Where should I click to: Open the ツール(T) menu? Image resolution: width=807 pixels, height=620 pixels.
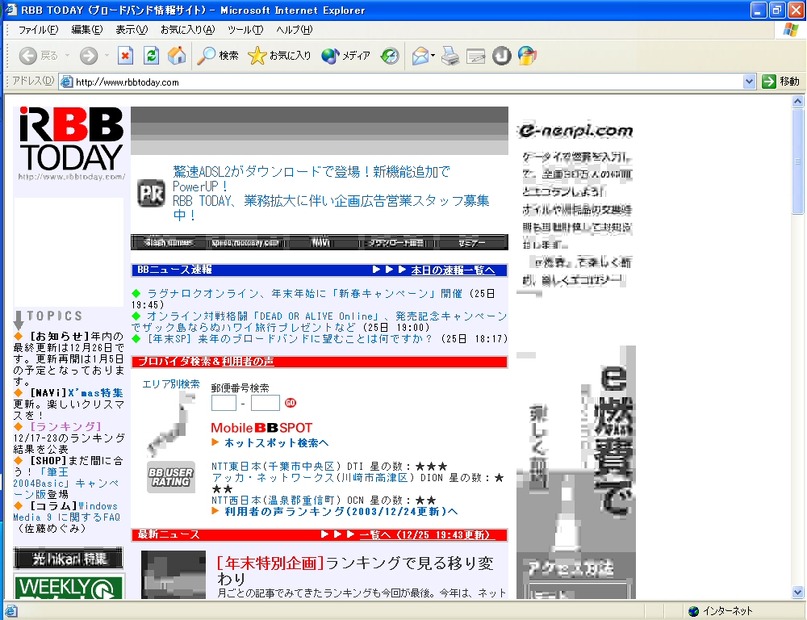(x=245, y=30)
